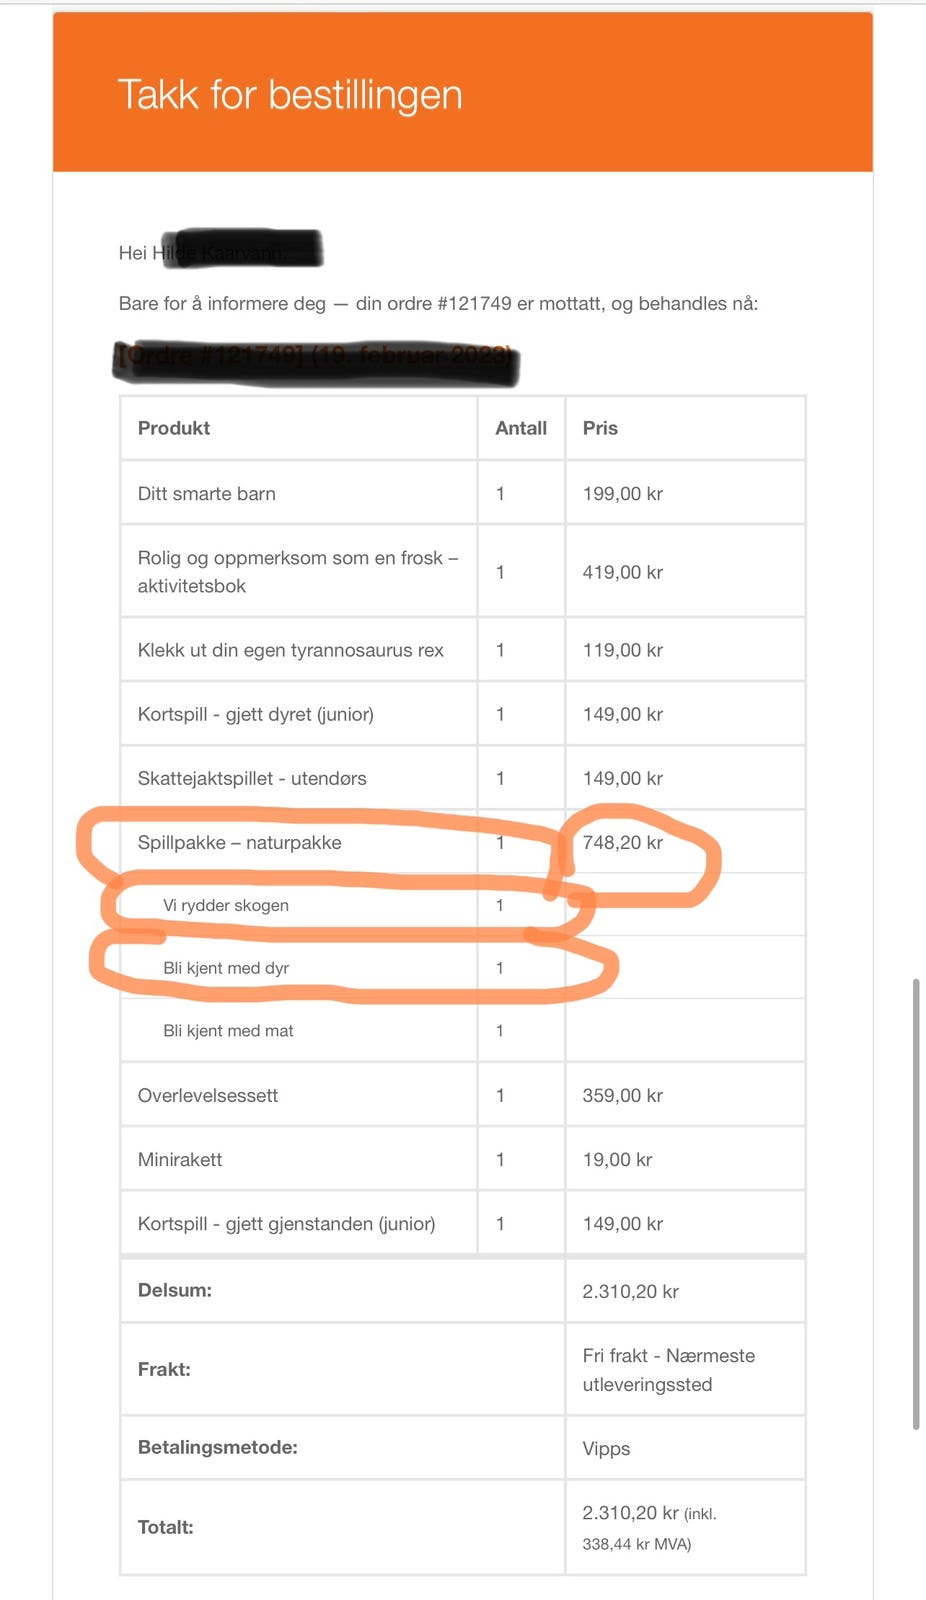Screen dimensions: 926x1600
Task: Click 'Kortspill - gjett gjenstanden (junior)' product
Action: [286, 1224]
